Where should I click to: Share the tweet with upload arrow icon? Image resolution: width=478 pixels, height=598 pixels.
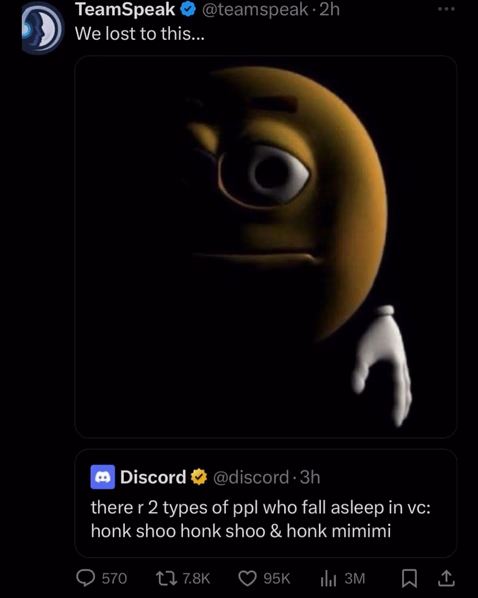tap(446, 578)
